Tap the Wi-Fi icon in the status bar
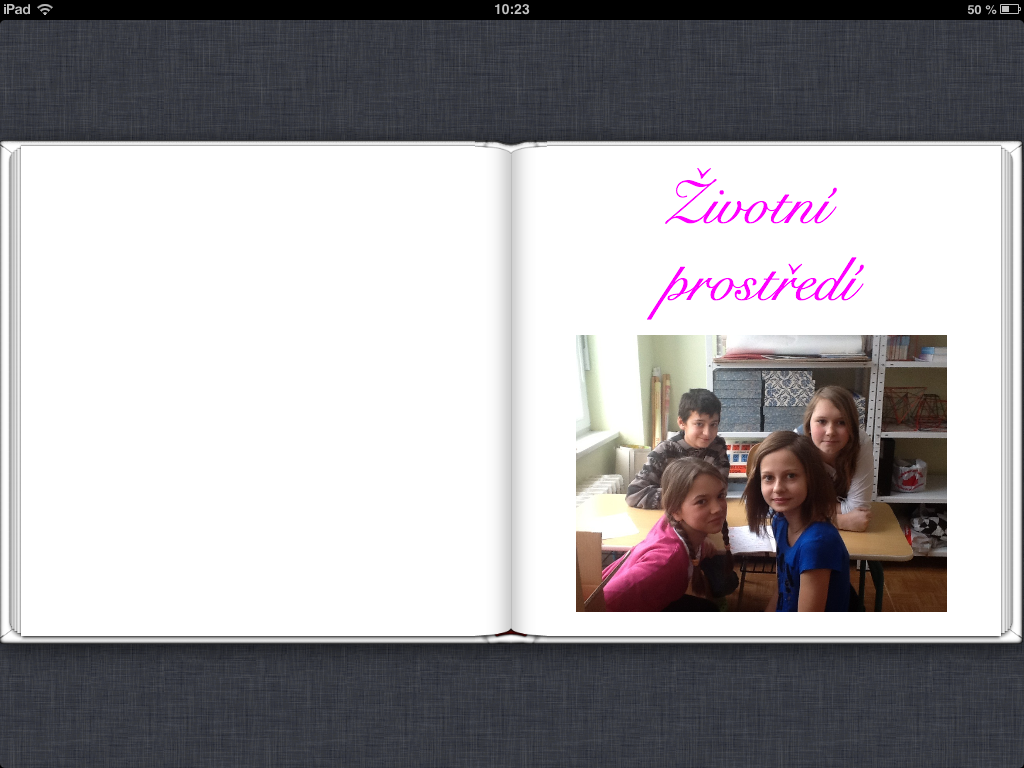 pos(45,9)
